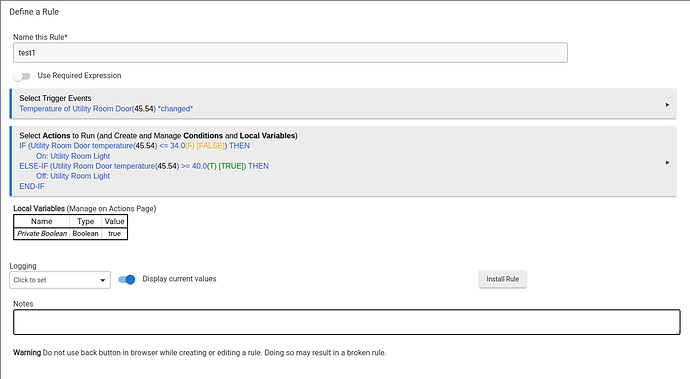The height and width of the screenshot is (379, 690).
Task: Open the Temperature of Utility Room Door trigger
Action: [106, 109]
